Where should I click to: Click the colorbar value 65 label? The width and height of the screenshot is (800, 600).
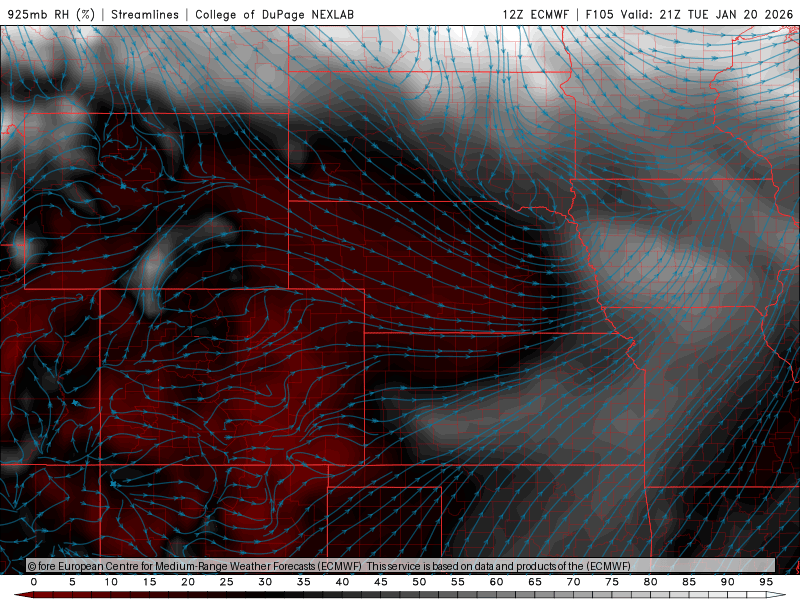[x=535, y=582]
